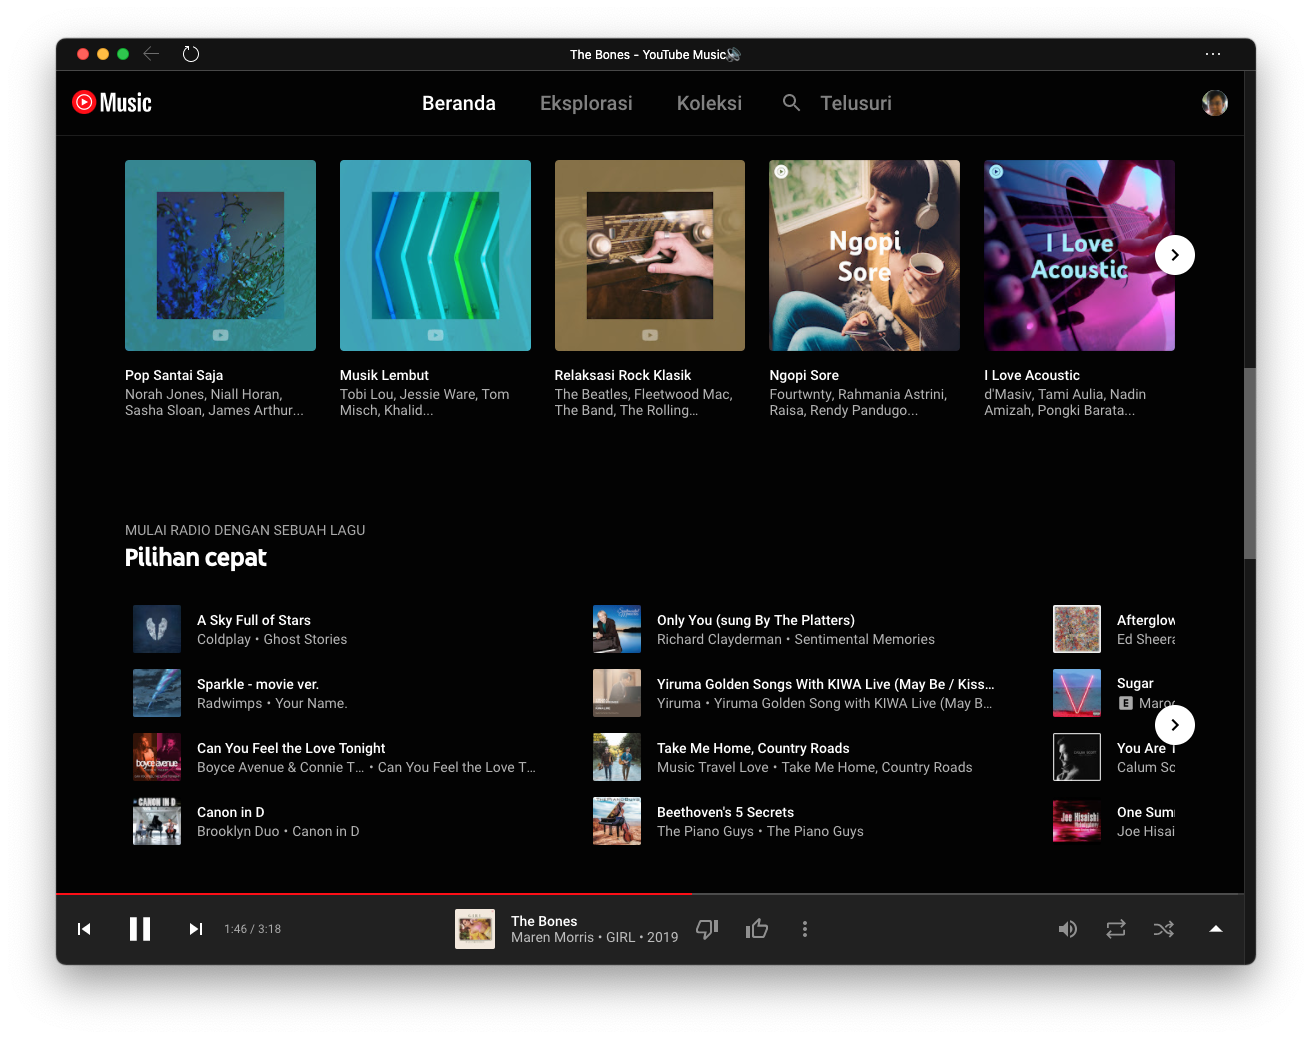
Task: Open the Ngopi Sore playlist thumbnail
Action: coord(864,255)
